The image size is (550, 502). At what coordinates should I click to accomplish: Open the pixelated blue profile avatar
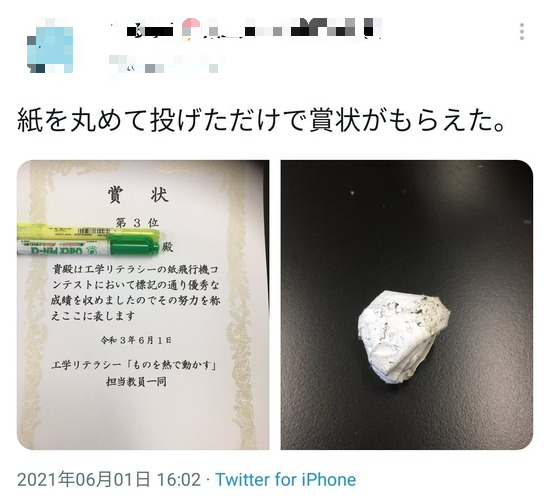point(50,46)
